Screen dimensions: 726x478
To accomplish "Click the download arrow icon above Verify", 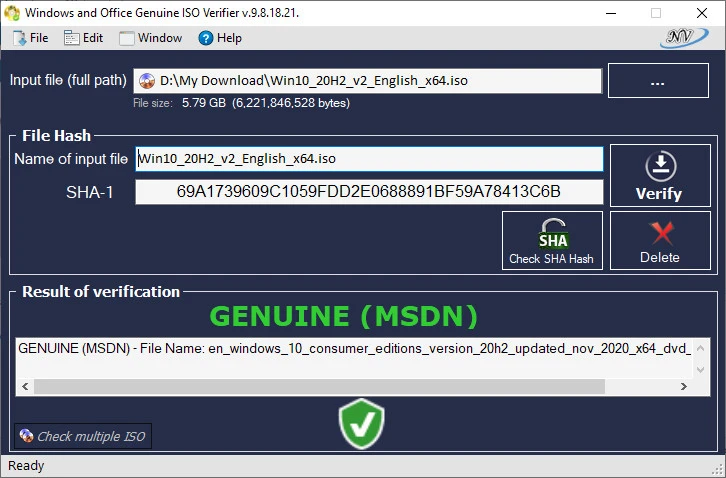I will 661,166.
